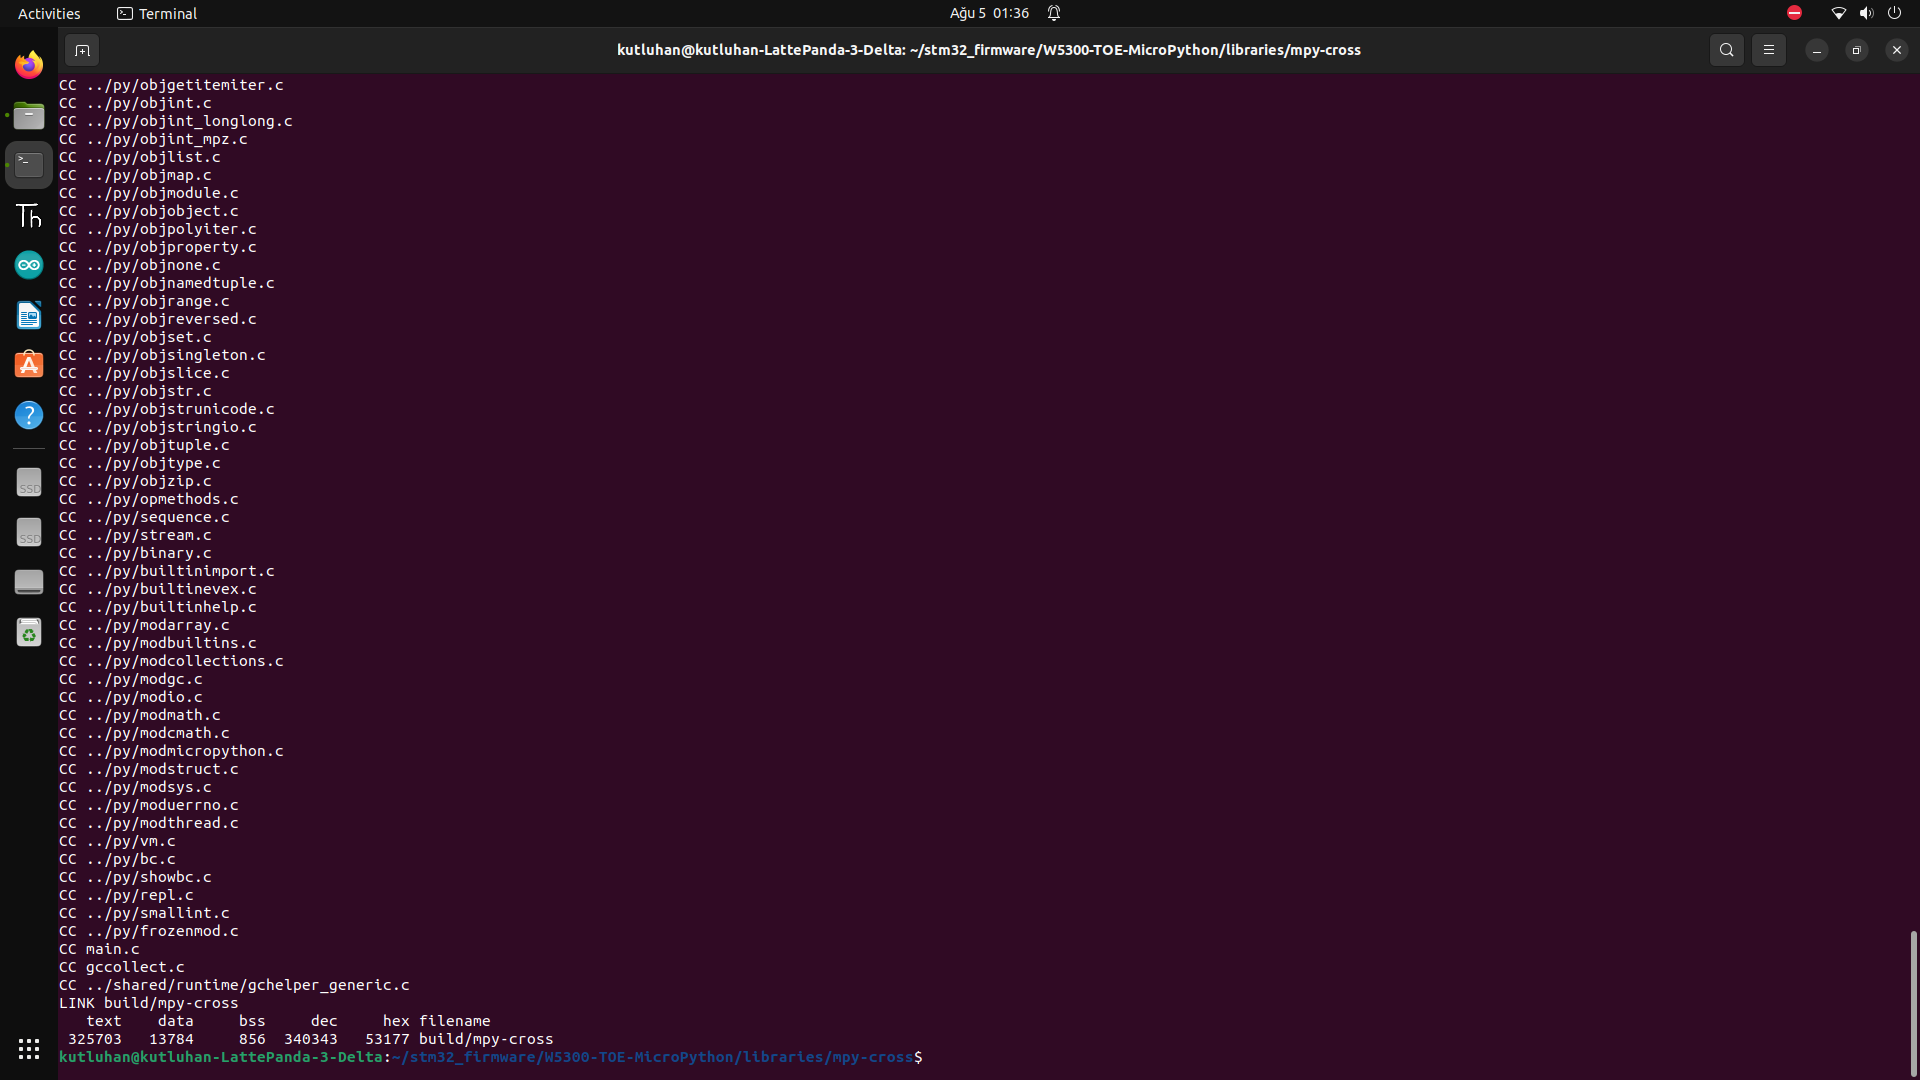Mount the first SSD drive from the dock
The height and width of the screenshot is (1080, 1920).
pyautogui.click(x=28, y=482)
